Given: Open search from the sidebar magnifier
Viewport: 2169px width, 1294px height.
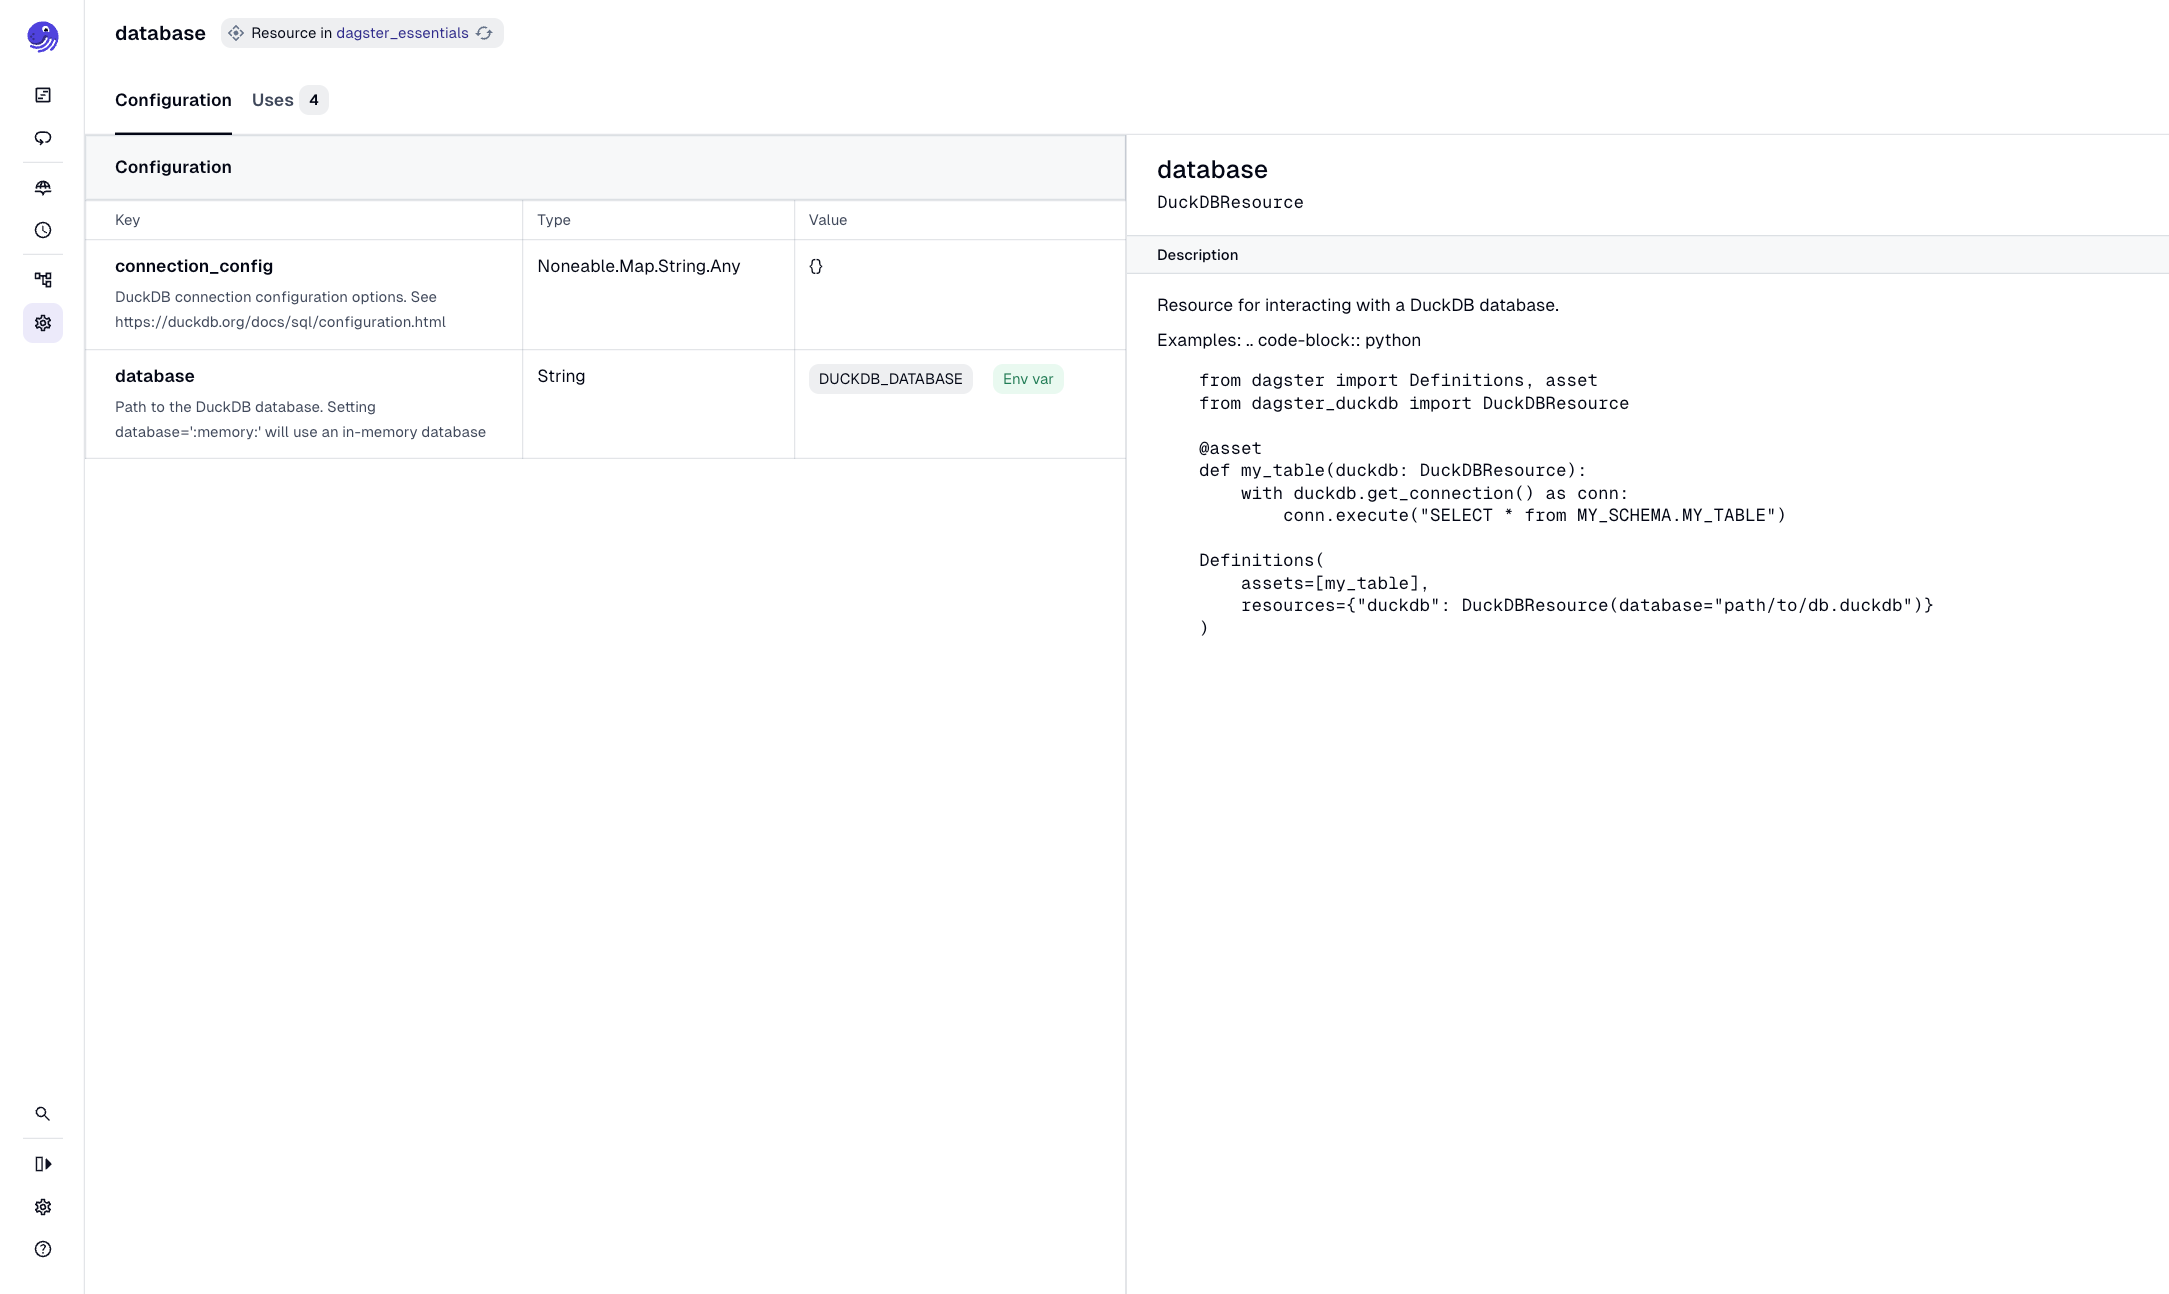Looking at the screenshot, I should pos(43,1113).
